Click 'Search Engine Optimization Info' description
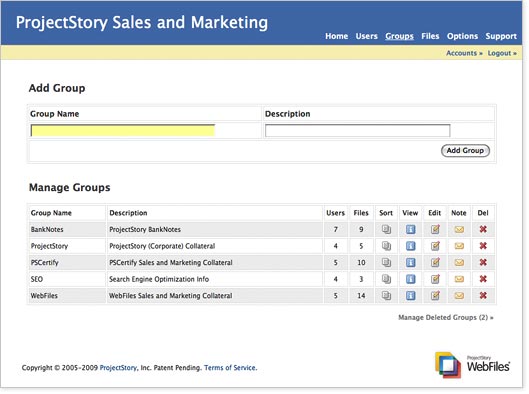 pyautogui.click(x=159, y=279)
